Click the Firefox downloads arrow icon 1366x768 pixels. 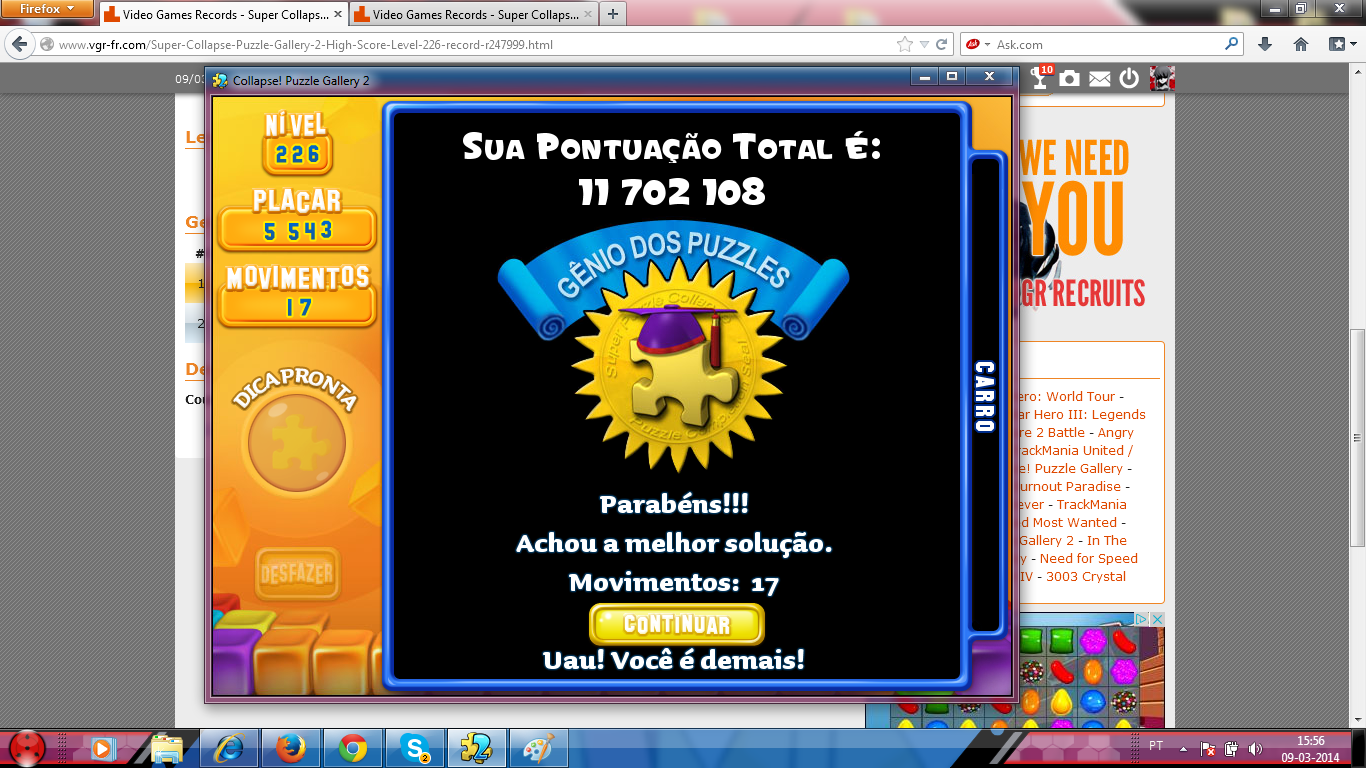pyautogui.click(x=1265, y=44)
